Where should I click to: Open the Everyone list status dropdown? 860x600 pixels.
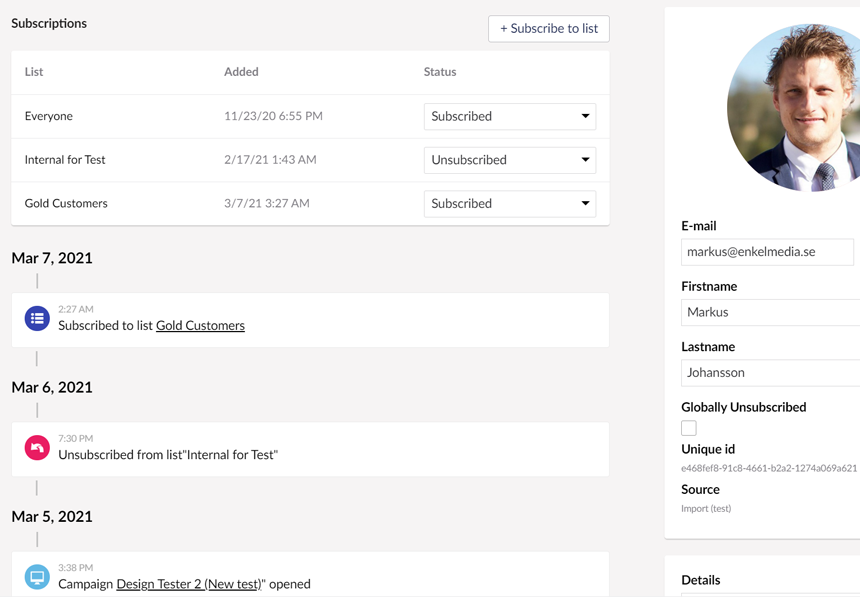coord(510,116)
